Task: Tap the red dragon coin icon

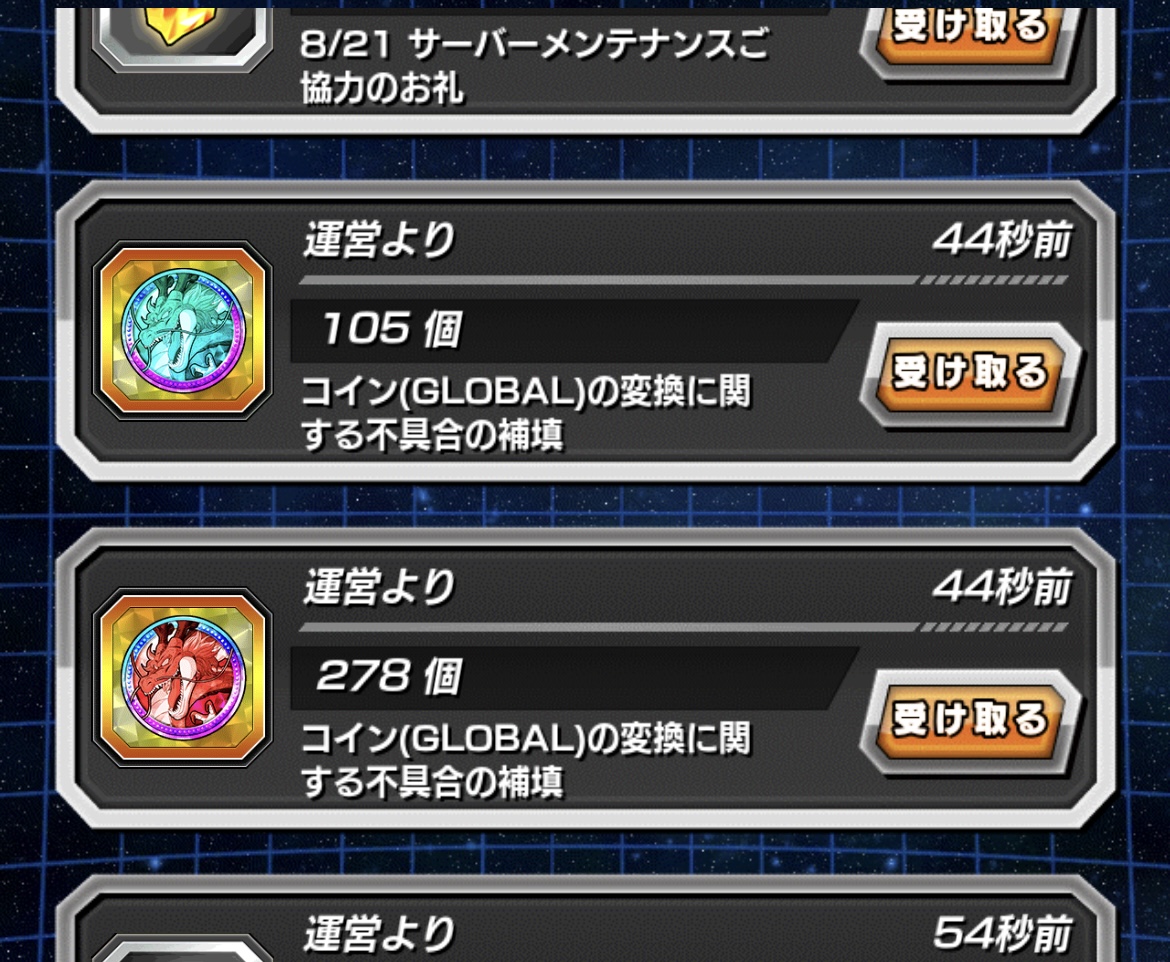Action: click(x=183, y=677)
